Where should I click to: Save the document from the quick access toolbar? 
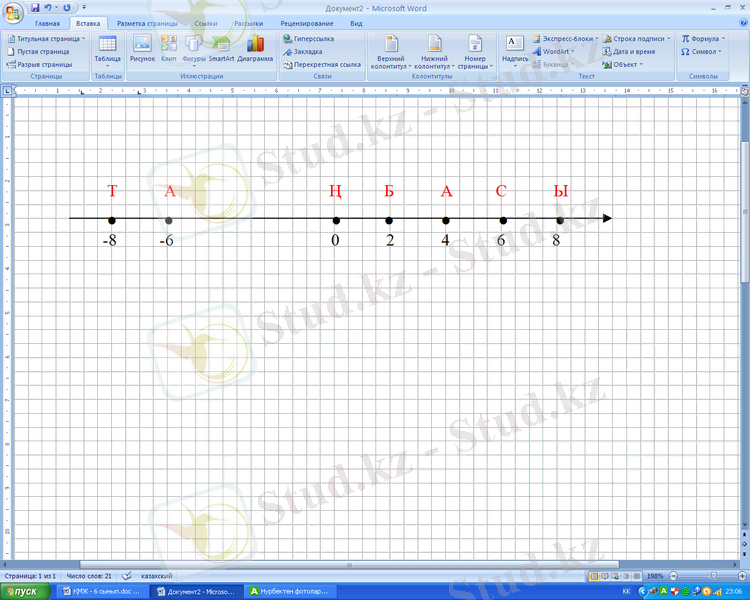pyautogui.click(x=35, y=7)
